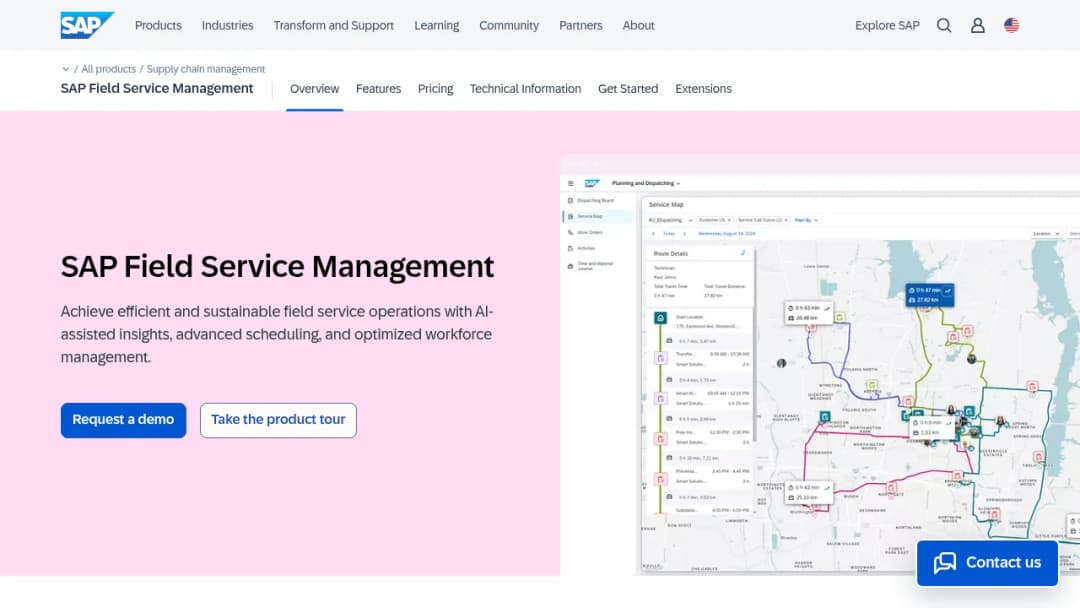Image resolution: width=1080 pixels, height=608 pixels.
Task: Open the user account icon
Action: pyautogui.click(x=977, y=25)
